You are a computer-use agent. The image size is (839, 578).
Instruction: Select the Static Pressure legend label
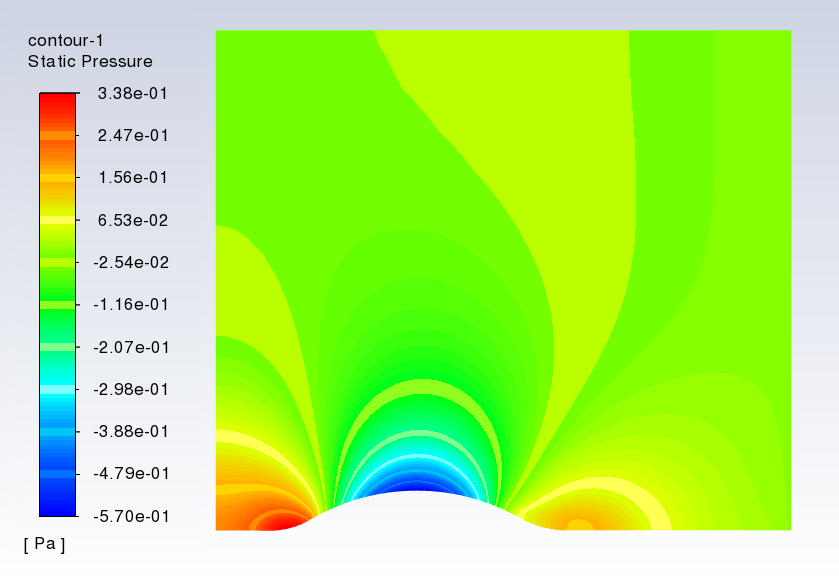point(90,62)
